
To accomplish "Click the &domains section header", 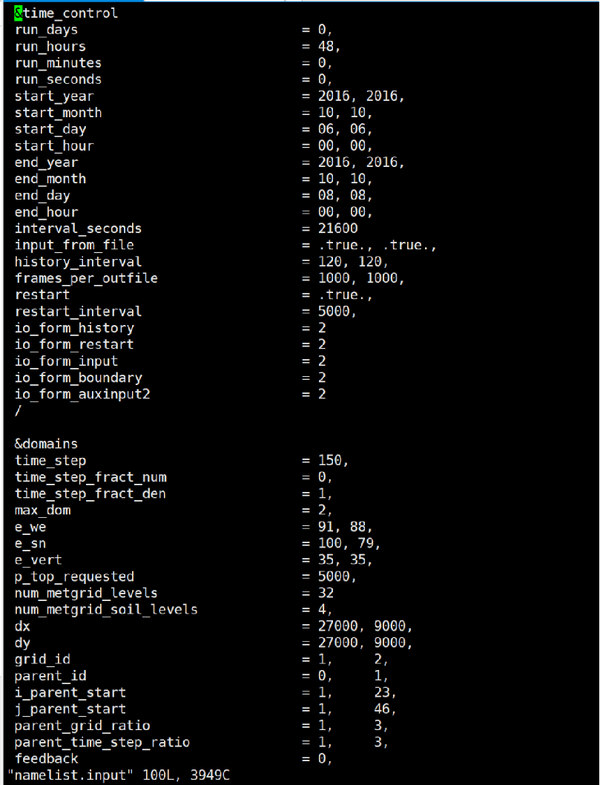I will coord(46,444).
